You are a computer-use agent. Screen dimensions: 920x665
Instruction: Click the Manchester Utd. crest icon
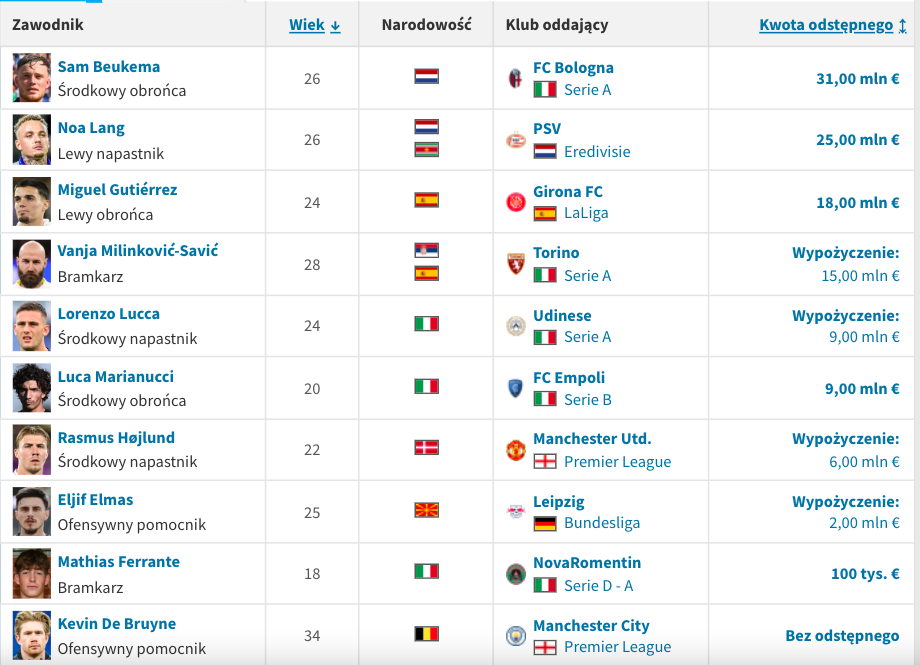coord(515,450)
